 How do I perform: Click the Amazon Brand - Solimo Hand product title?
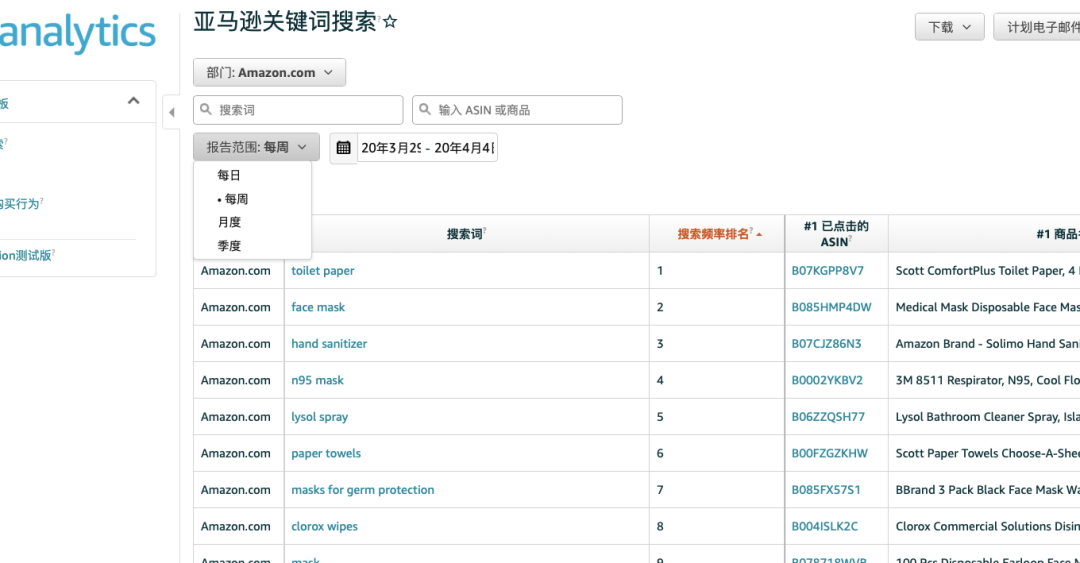[x=987, y=344]
